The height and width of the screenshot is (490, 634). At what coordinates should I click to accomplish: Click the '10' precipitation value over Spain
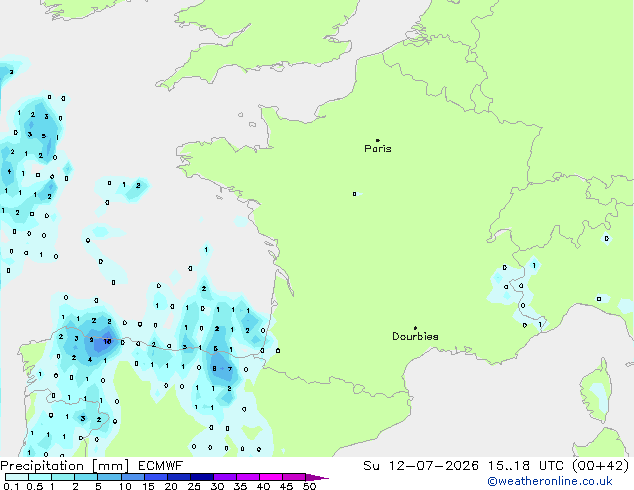pyautogui.click(x=107, y=342)
